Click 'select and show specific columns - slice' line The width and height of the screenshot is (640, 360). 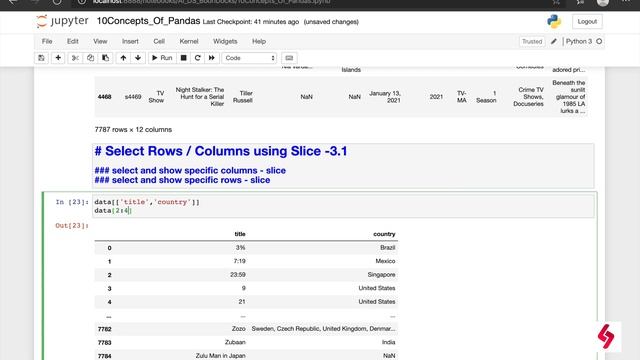[x=190, y=171]
